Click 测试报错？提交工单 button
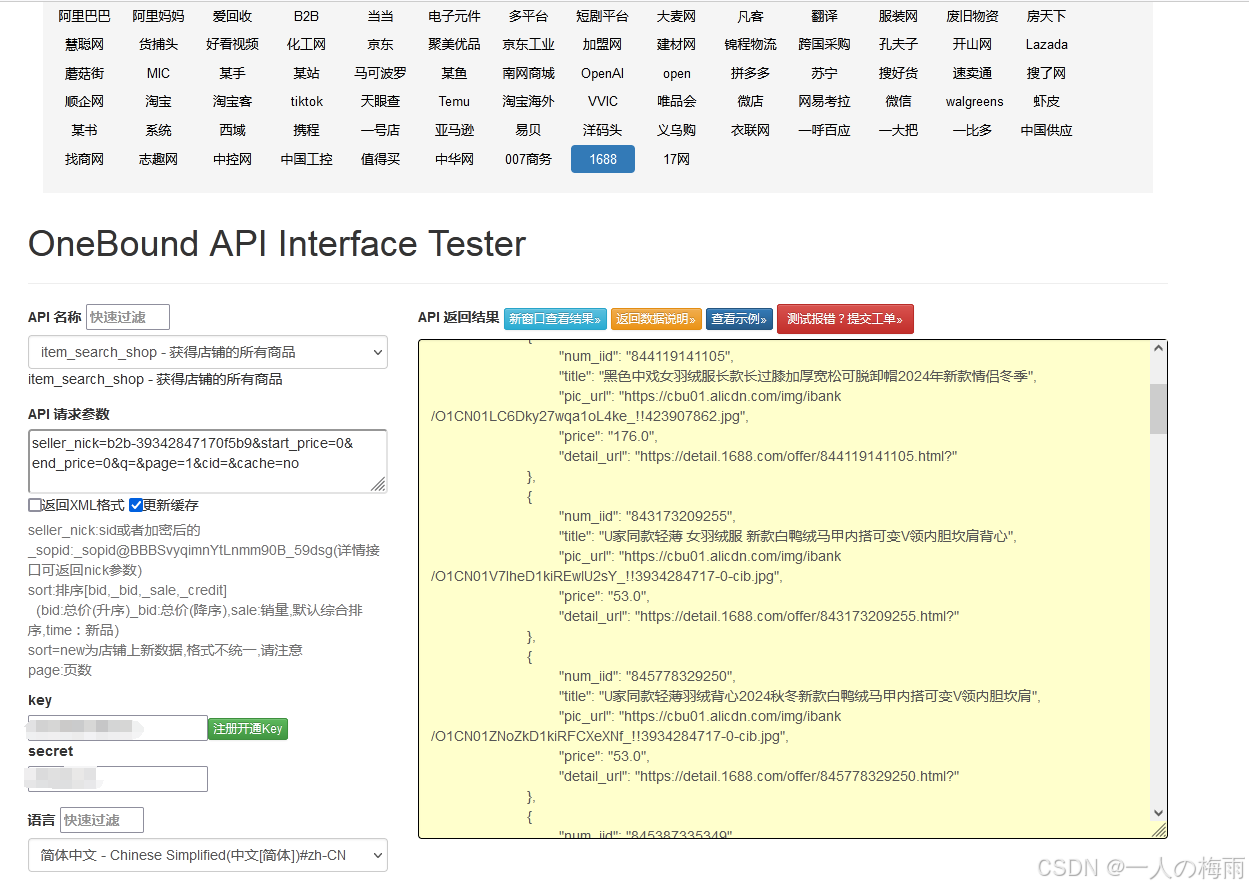This screenshot has height=887, width=1249. click(845, 319)
